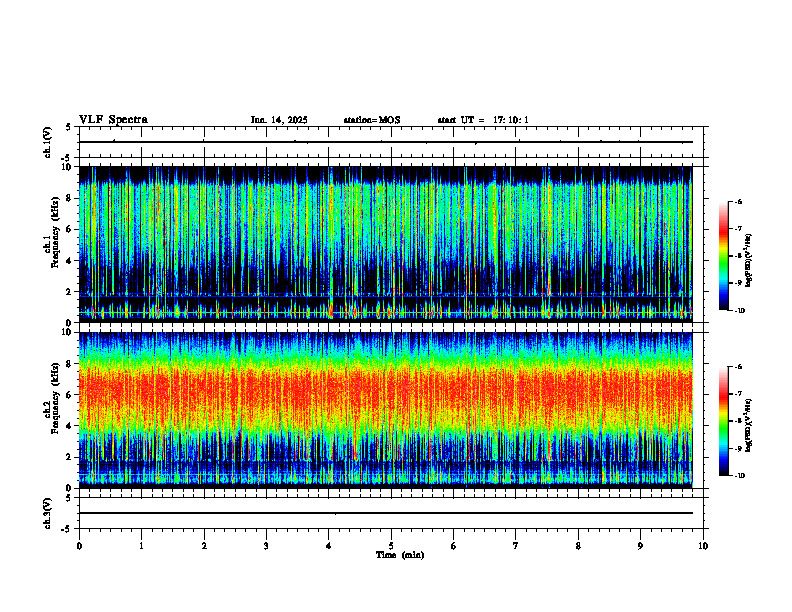Select the date text "Jan. 14, 2025"
792x612 pixels.
pyautogui.click(x=279, y=120)
